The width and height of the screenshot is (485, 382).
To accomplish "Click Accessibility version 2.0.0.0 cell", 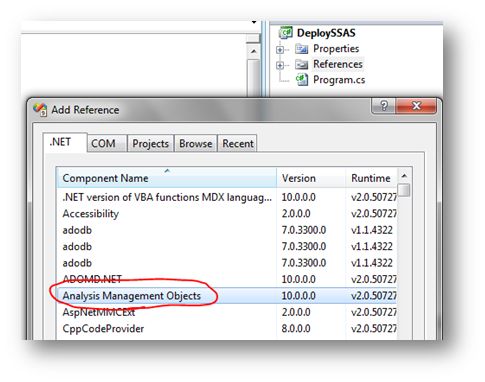I will pos(296,214).
